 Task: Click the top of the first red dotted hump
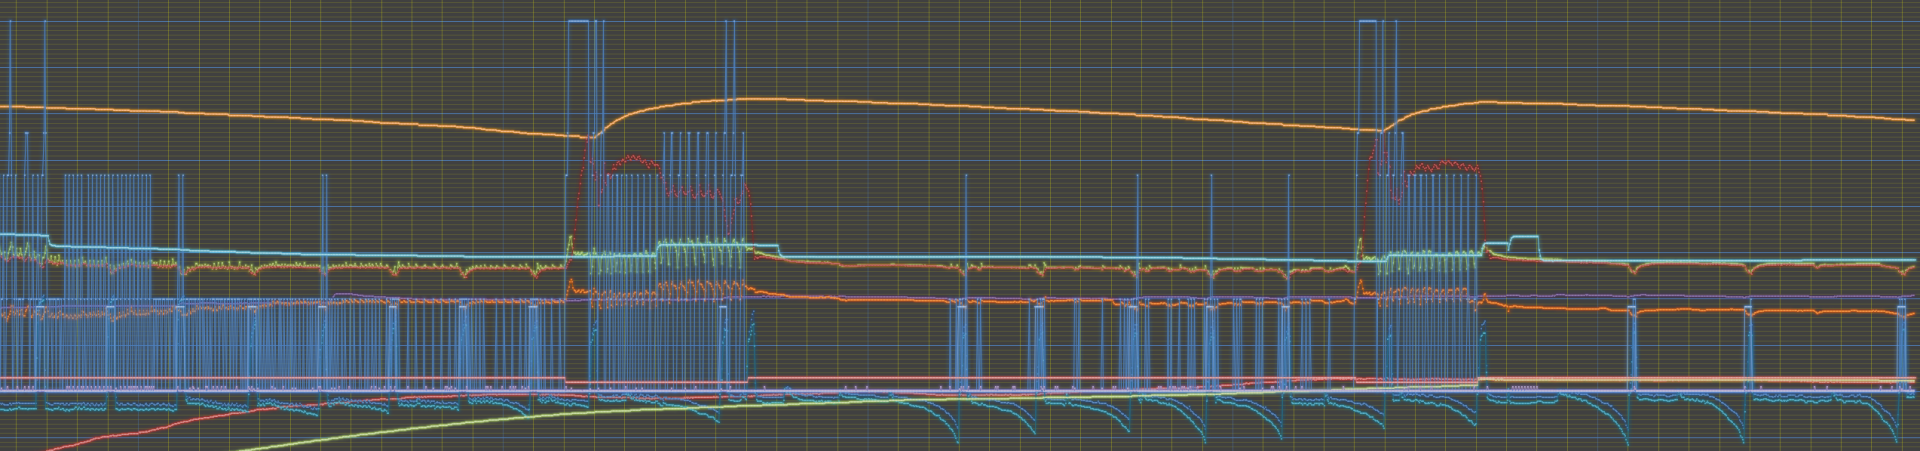(632, 157)
